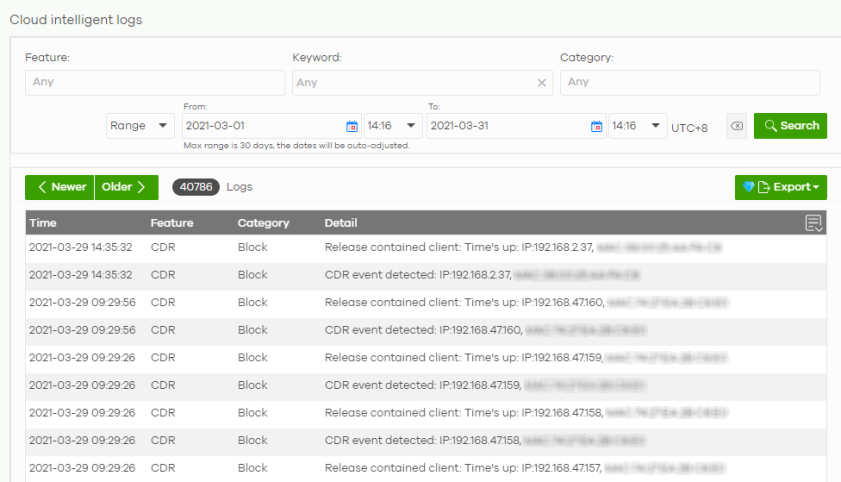The width and height of the screenshot is (841, 482).
Task: Open the column settings icon in table header
Action: [814, 223]
